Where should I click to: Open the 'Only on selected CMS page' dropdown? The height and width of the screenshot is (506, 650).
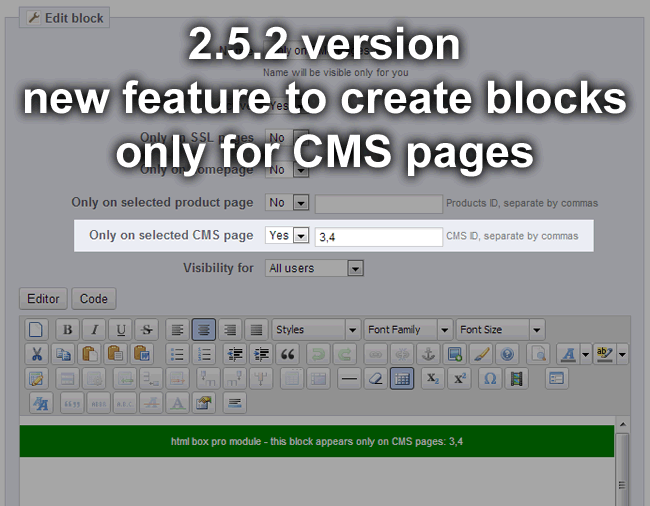(x=287, y=235)
